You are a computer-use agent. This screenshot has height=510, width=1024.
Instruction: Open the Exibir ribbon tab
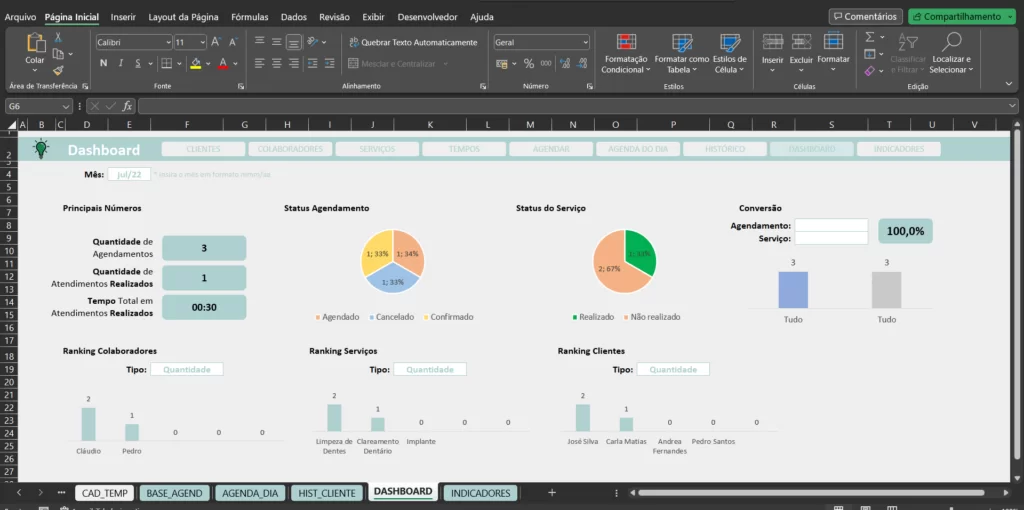click(x=374, y=17)
